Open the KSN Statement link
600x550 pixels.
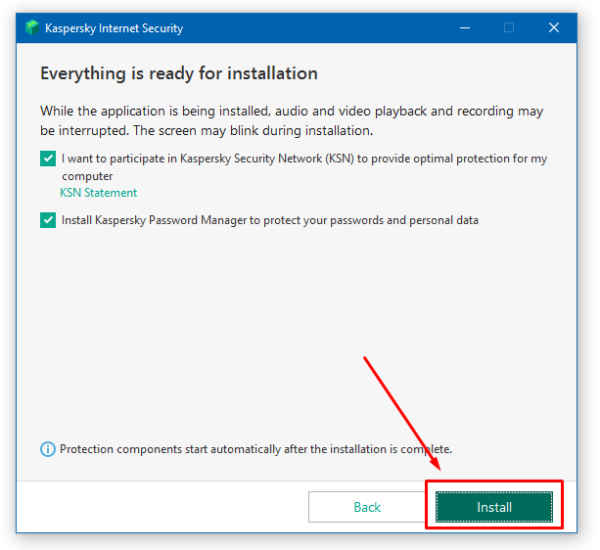click(98, 193)
